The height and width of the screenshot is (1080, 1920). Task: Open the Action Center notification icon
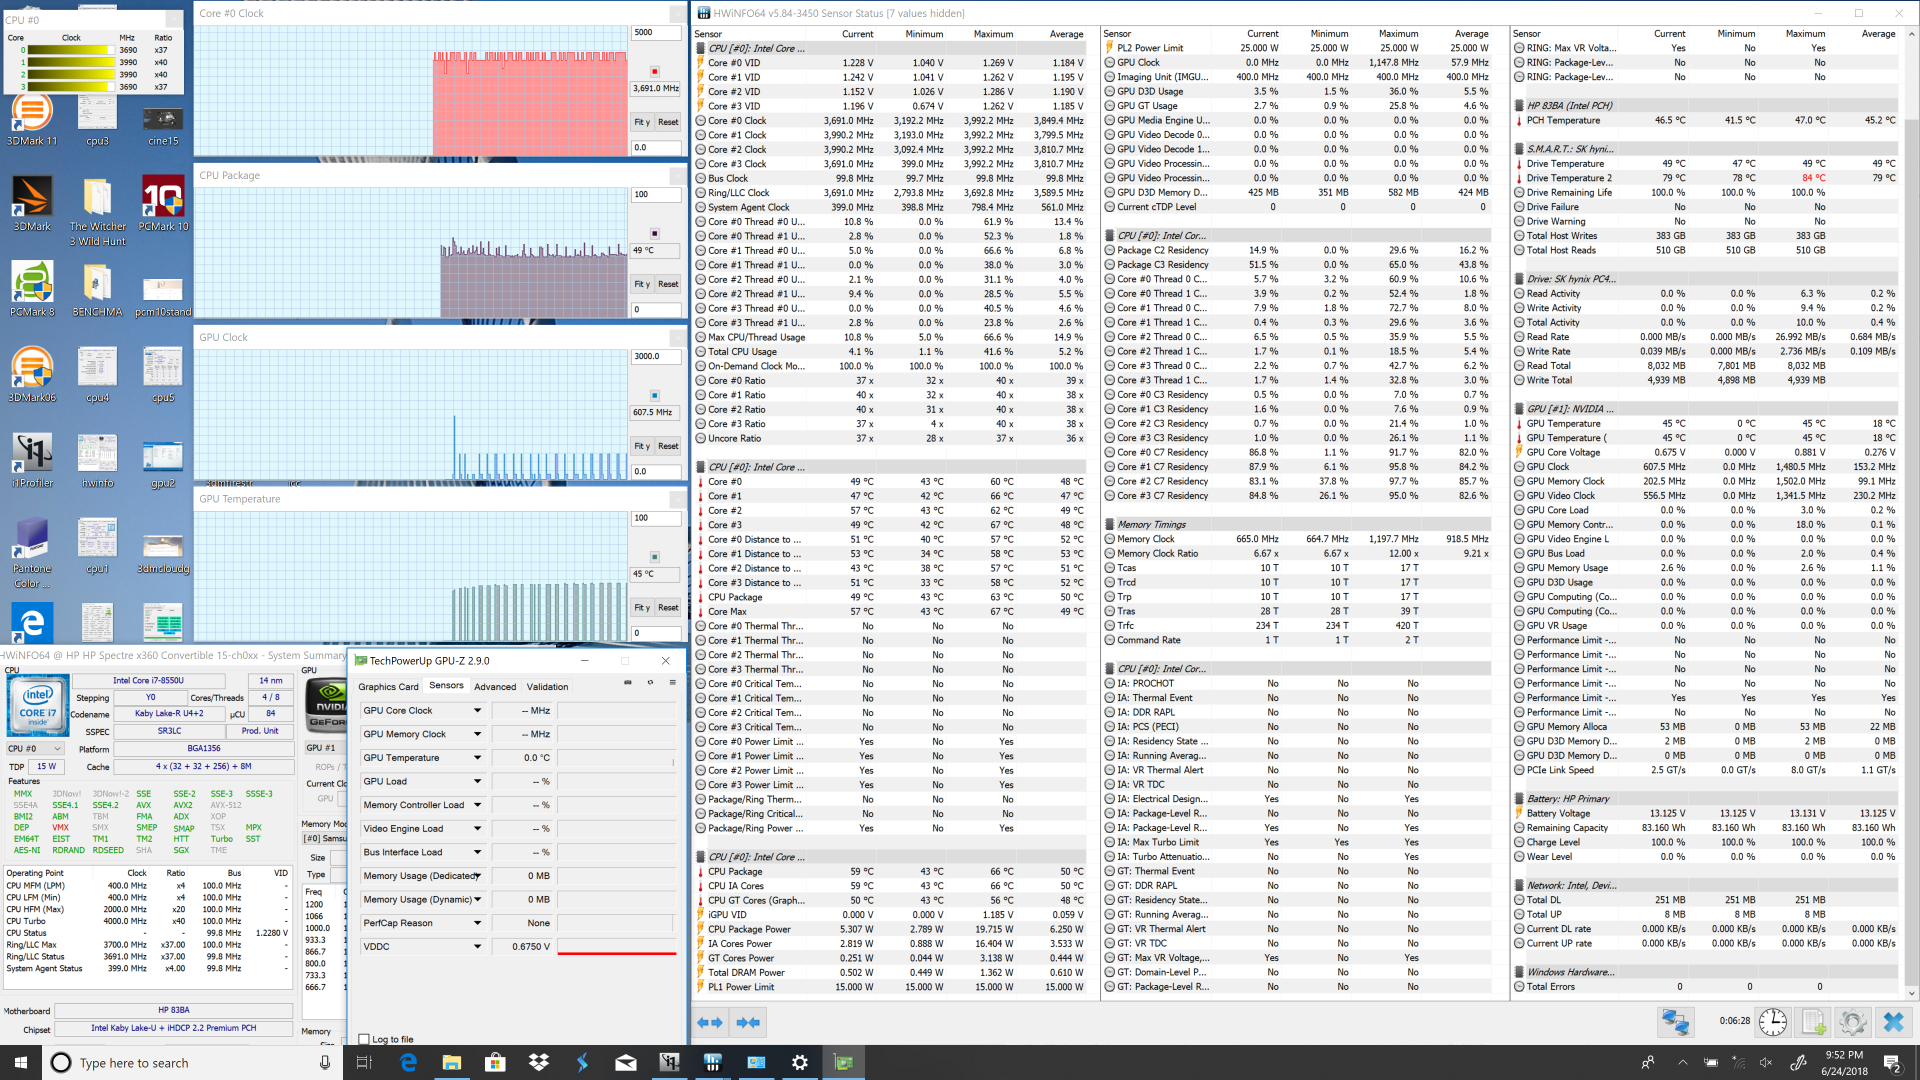(1892, 1062)
